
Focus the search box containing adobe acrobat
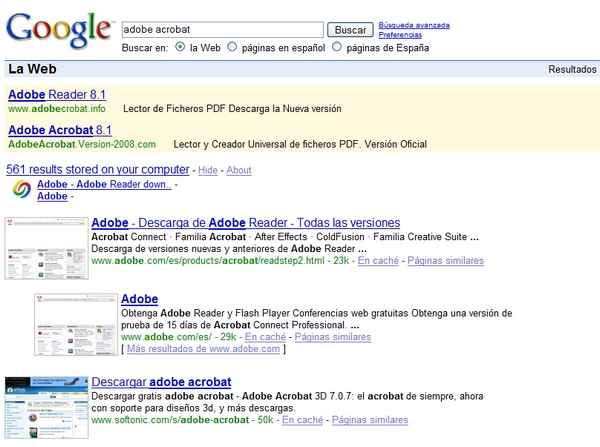pyautogui.click(x=222, y=29)
